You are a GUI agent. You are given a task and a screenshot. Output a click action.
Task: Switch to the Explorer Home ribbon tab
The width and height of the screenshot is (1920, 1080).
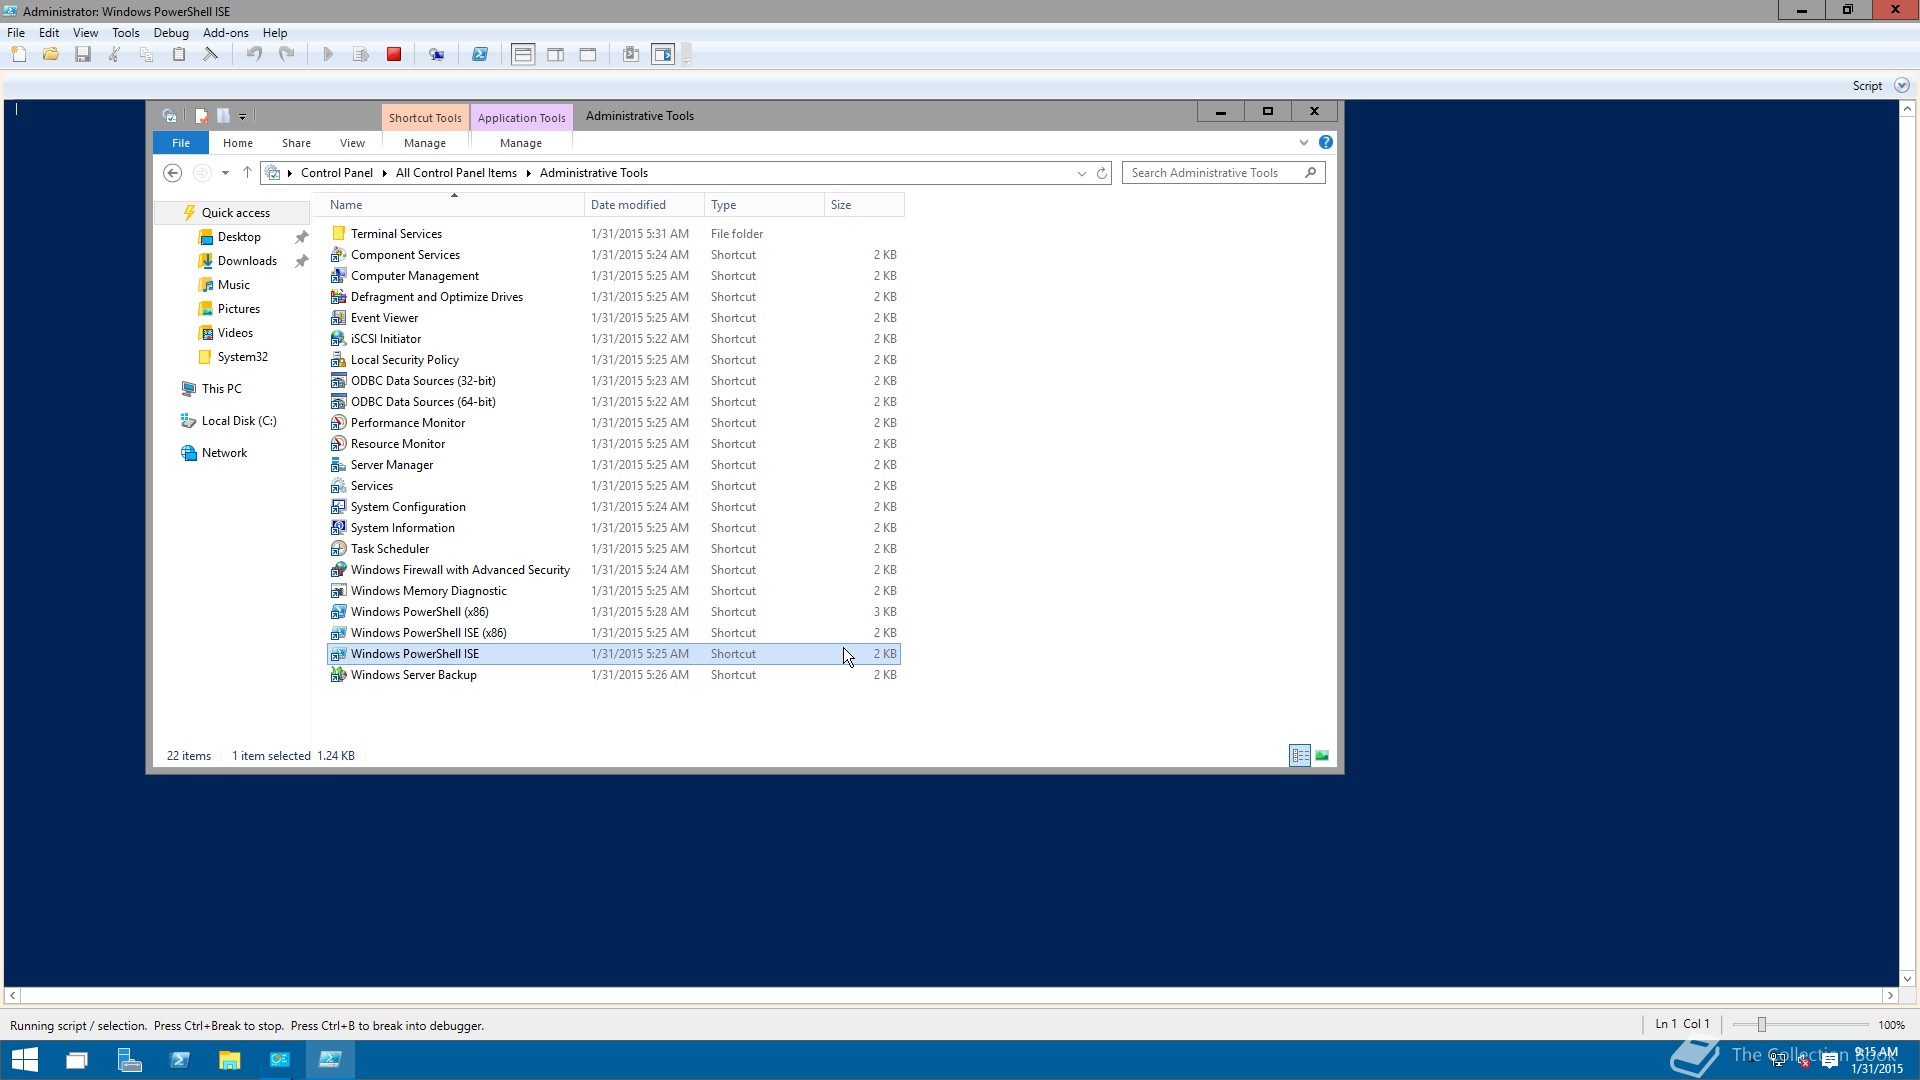(238, 143)
